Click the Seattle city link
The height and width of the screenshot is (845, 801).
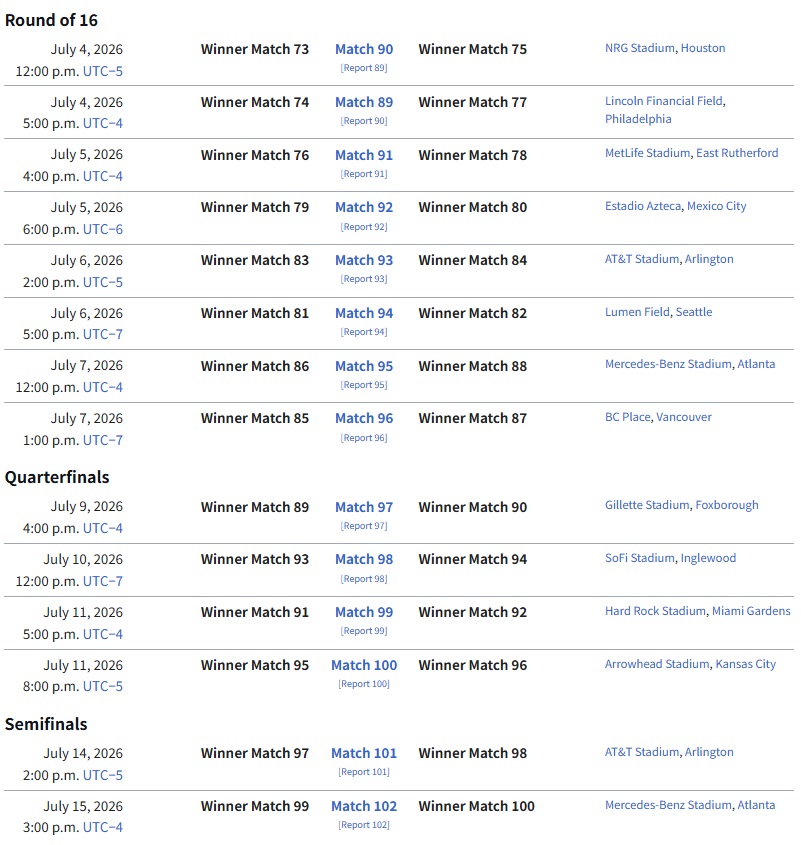pyautogui.click(x=694, y=312)
